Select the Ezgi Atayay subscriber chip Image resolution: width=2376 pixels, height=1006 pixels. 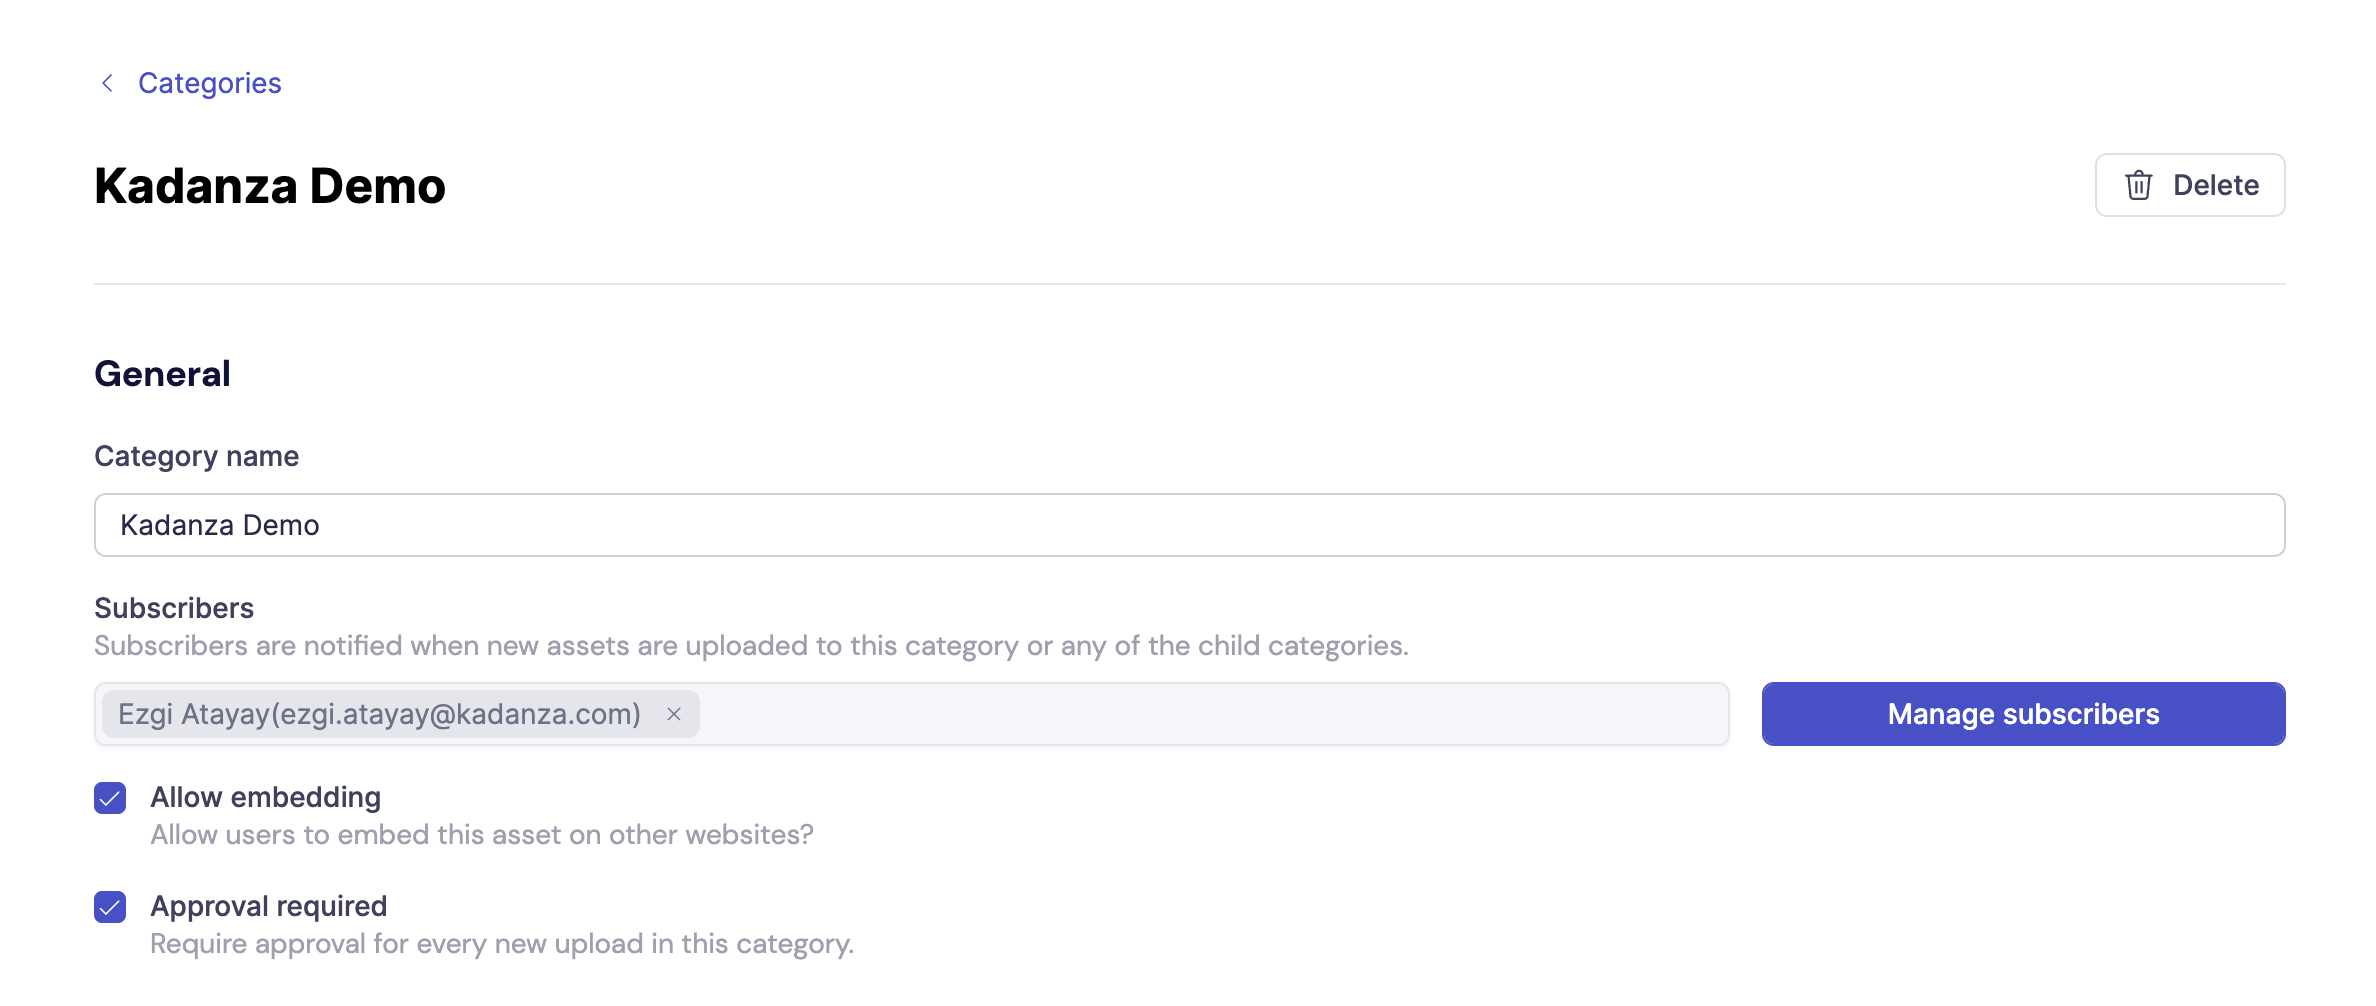coord(380,714)
